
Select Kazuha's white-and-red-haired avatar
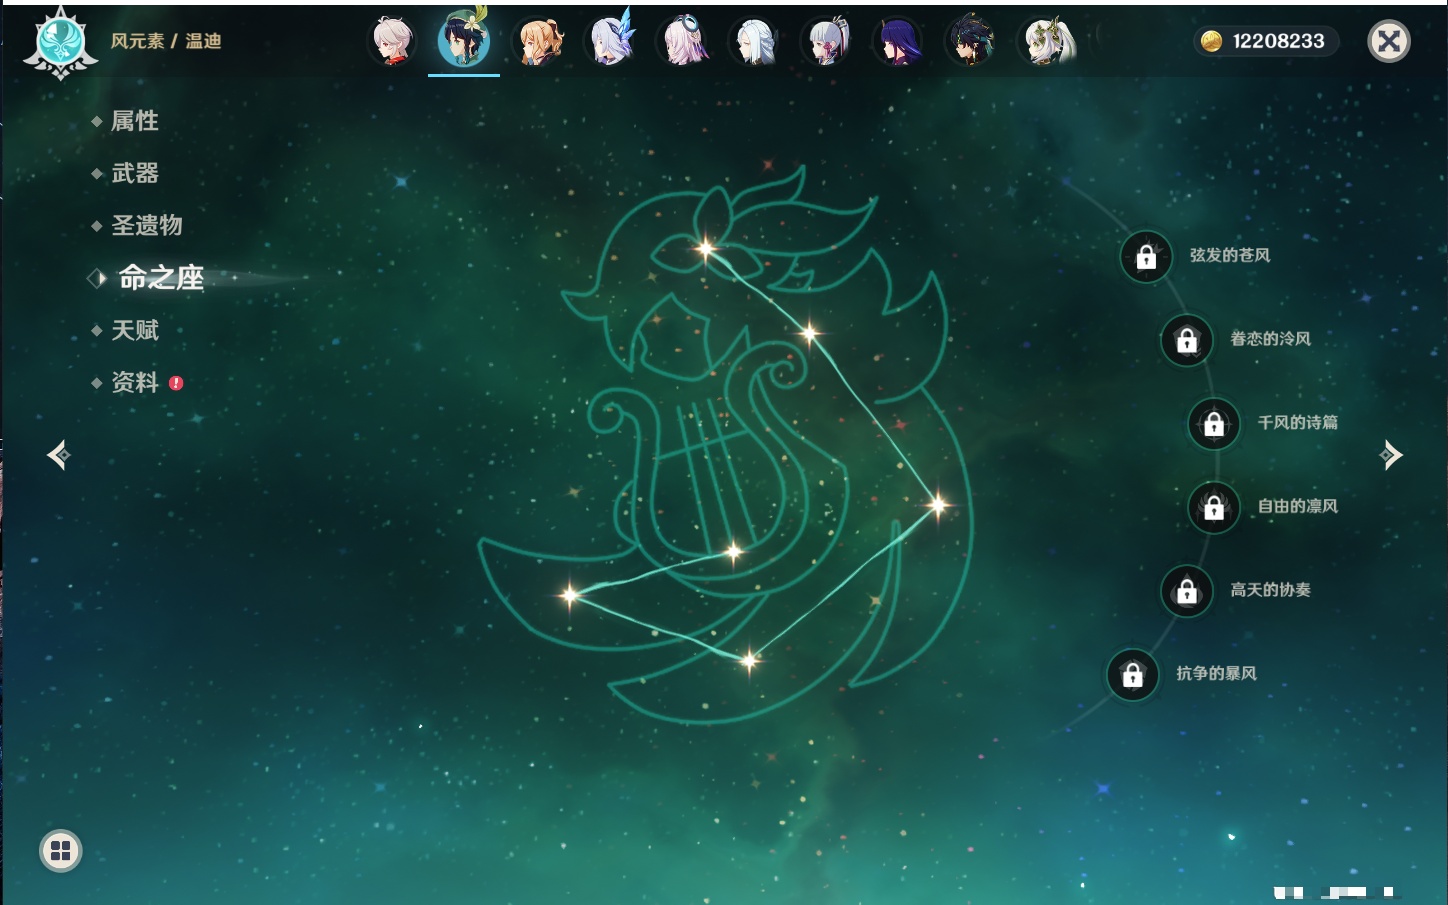[393, 42]
